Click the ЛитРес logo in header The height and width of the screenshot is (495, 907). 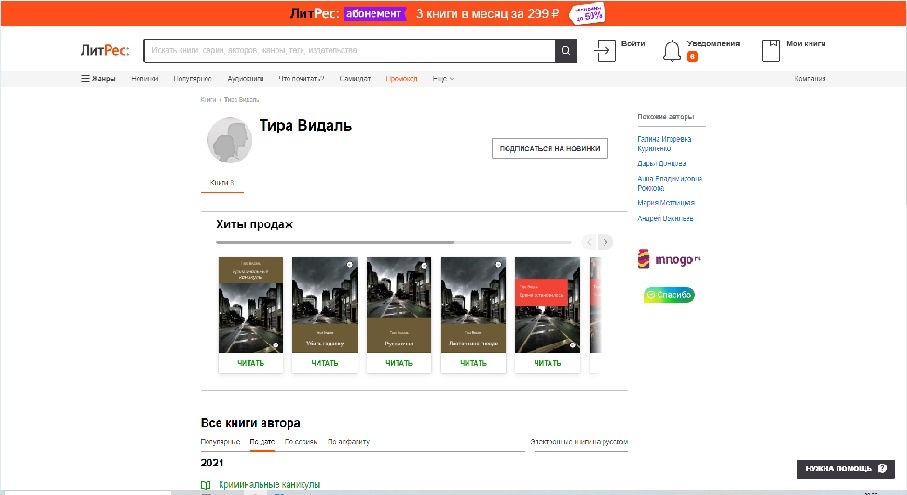click(105, 51)
